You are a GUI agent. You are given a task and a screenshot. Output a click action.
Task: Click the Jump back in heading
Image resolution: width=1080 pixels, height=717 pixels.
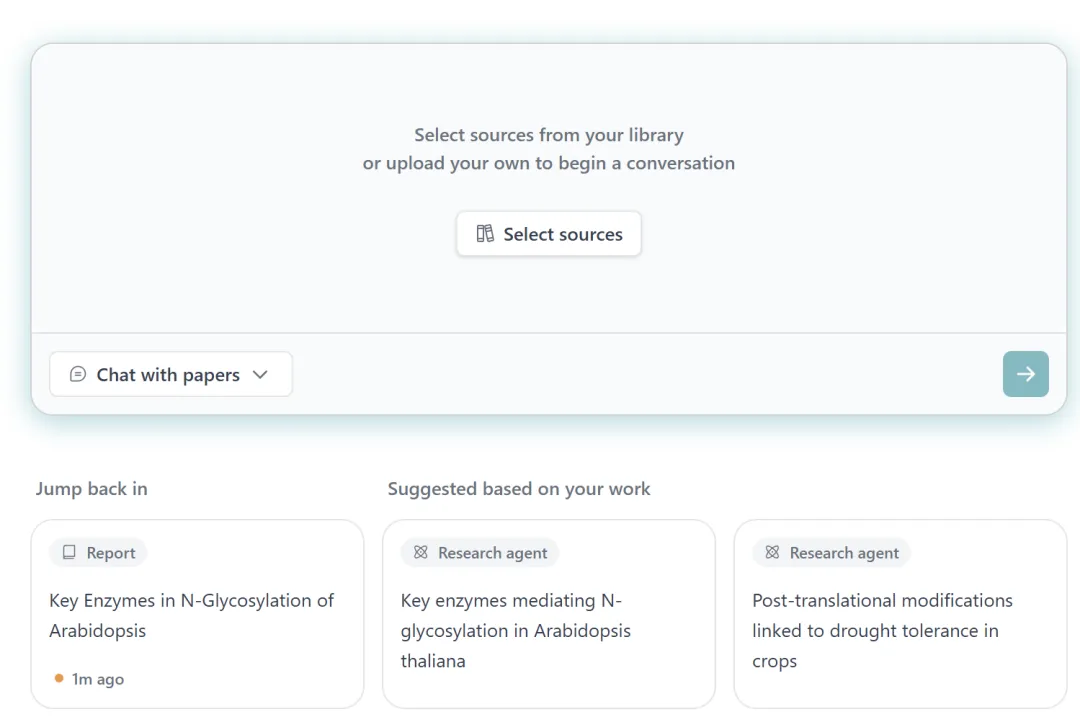tap(92, 488)
